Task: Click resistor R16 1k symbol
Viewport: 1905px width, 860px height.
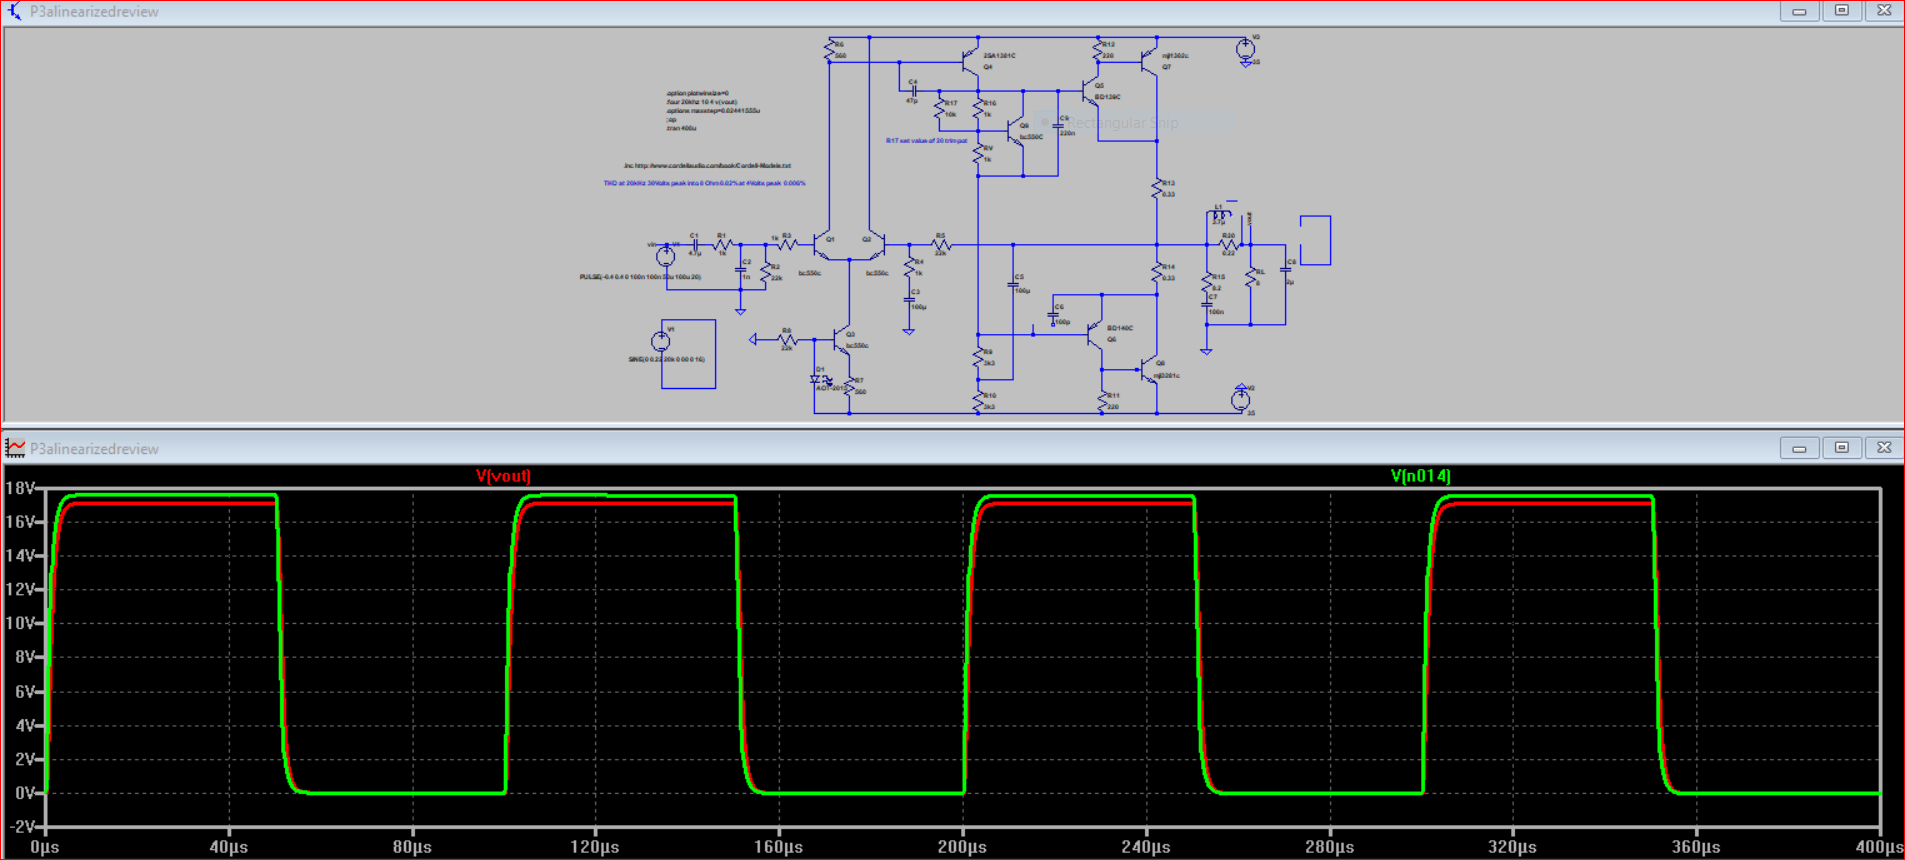Action: pyautogui.click(x=978, y=108)
